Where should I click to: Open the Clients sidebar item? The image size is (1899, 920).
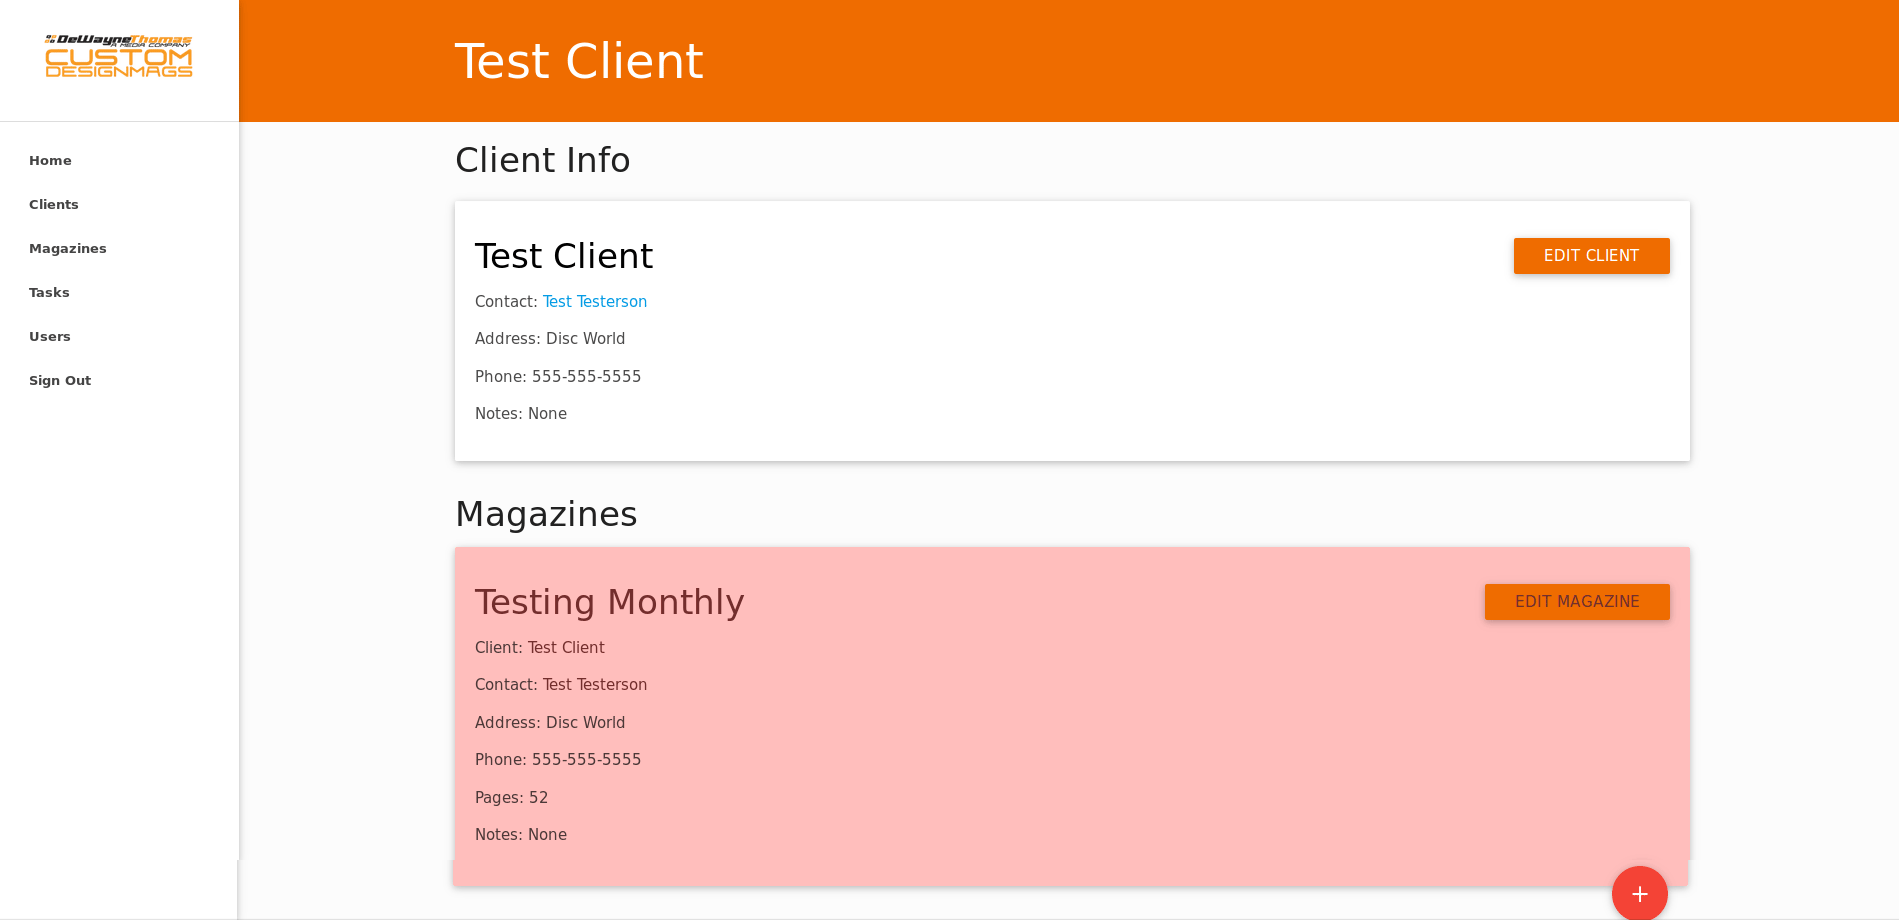tap(54, 205)
